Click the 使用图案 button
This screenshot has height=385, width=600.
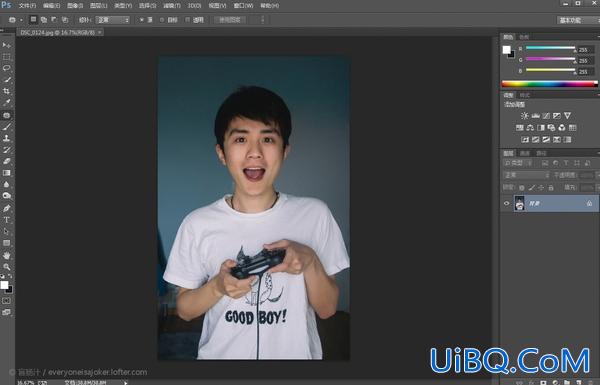230,20
